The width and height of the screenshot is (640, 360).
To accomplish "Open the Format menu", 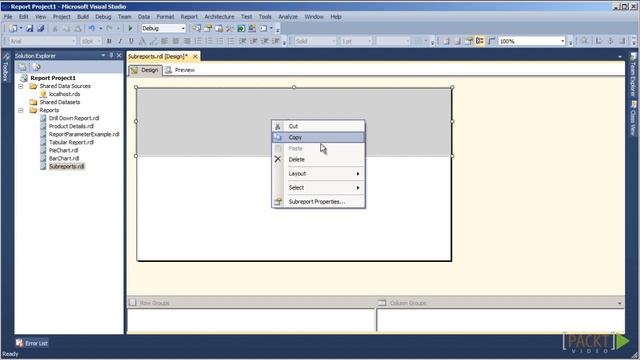I will 165,17.
